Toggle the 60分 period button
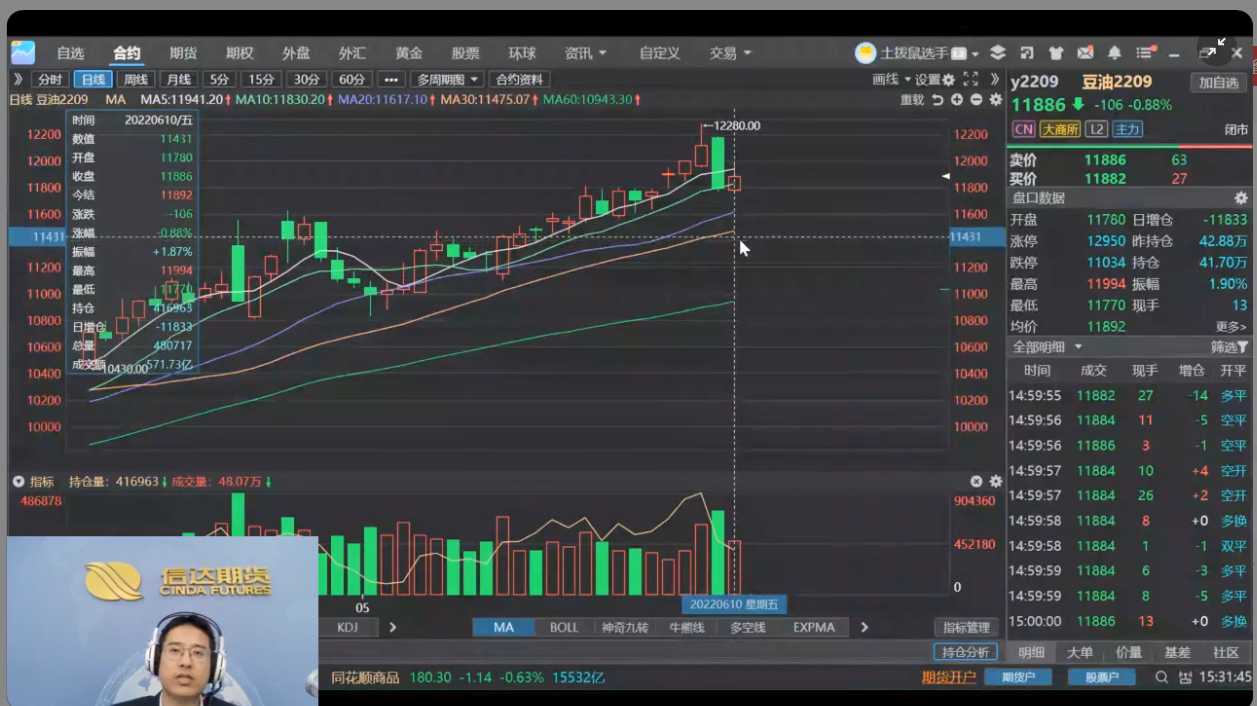1257x706 pixels. [351, 80]
